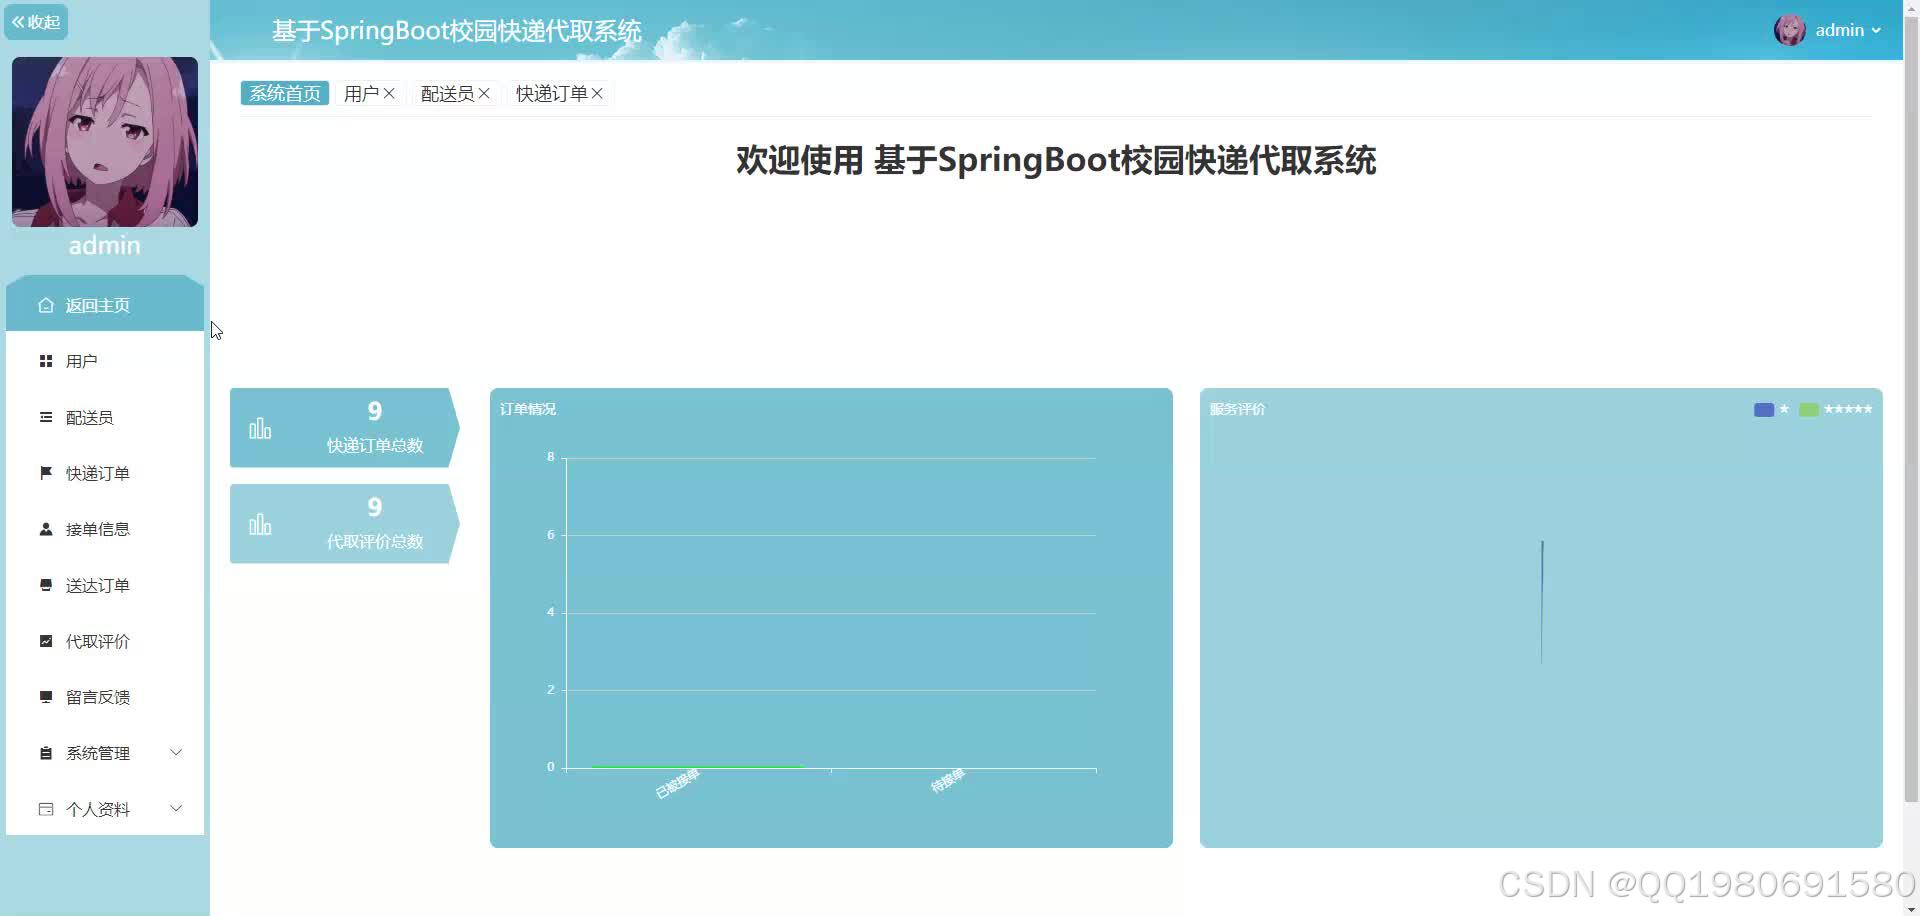Open the 接单信息 sidebar menu item
The image size is (1920, 916).
[105, 529]
